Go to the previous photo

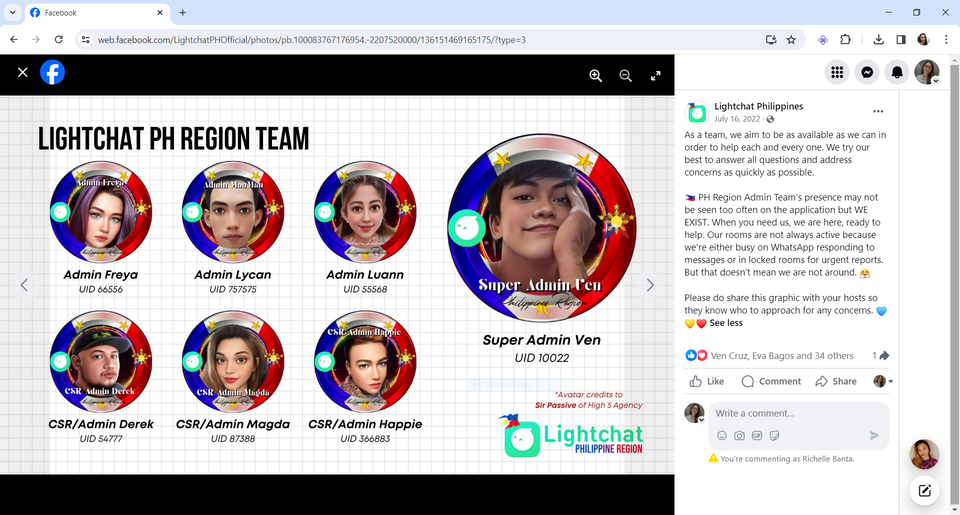tap(24, 285)
